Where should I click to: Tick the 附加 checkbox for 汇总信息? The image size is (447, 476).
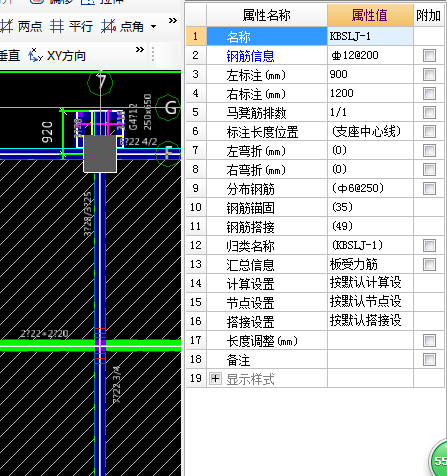[x=429, y=264]
